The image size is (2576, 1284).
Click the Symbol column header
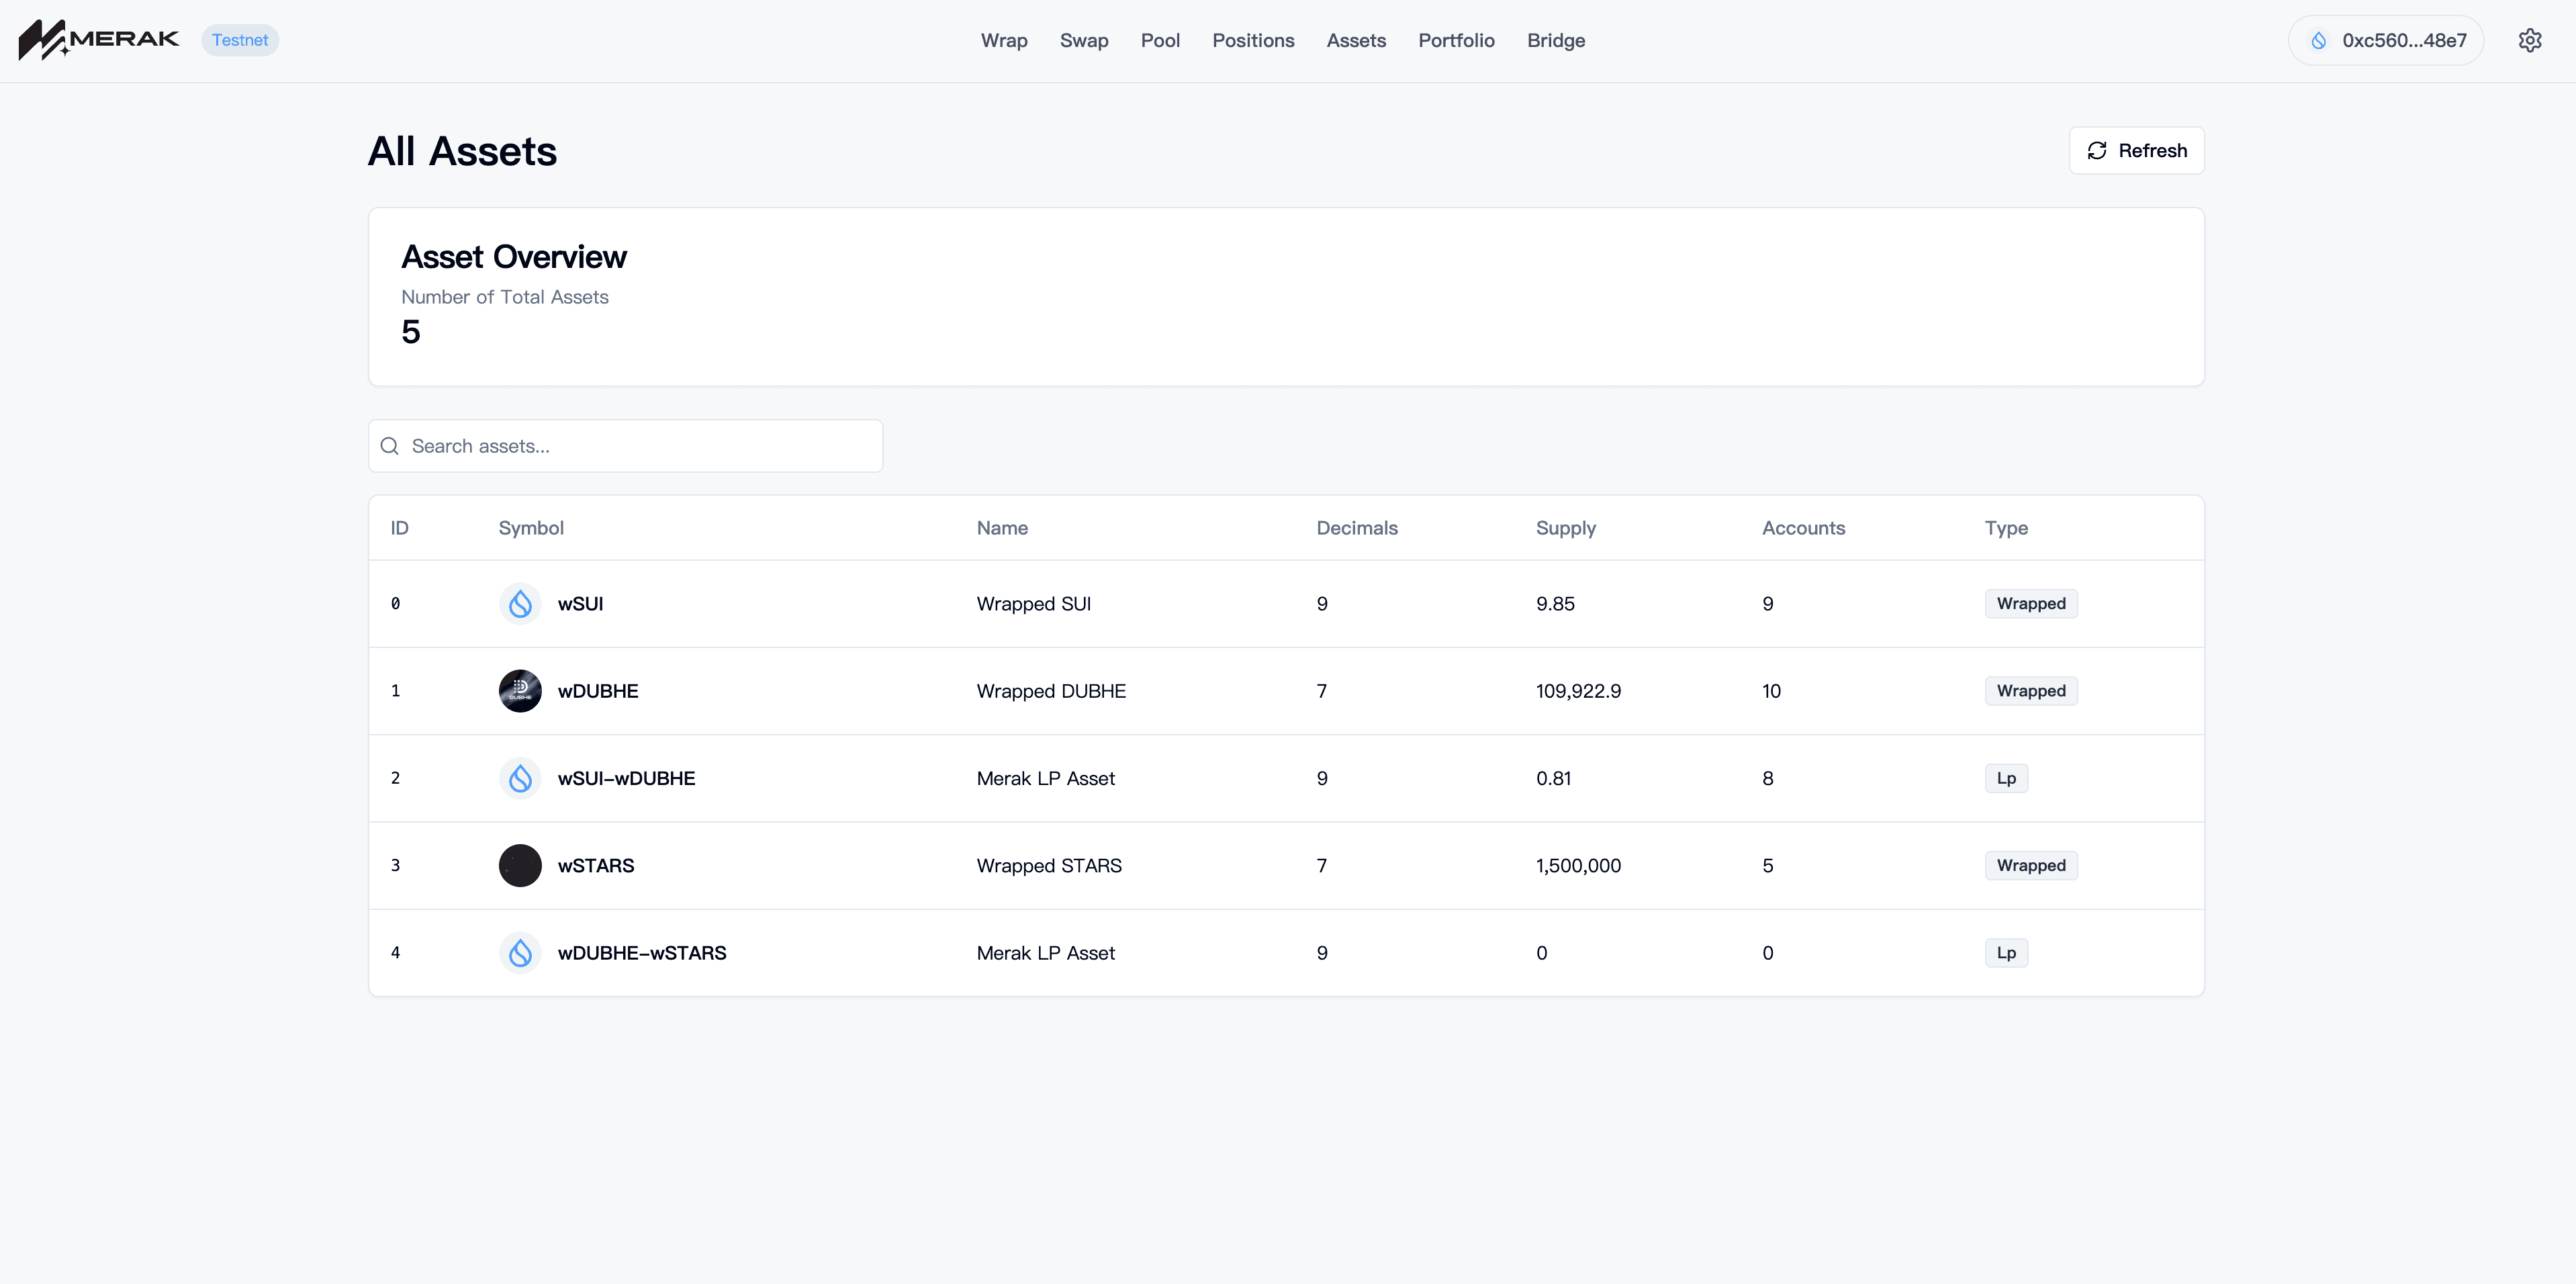[531, 528]
